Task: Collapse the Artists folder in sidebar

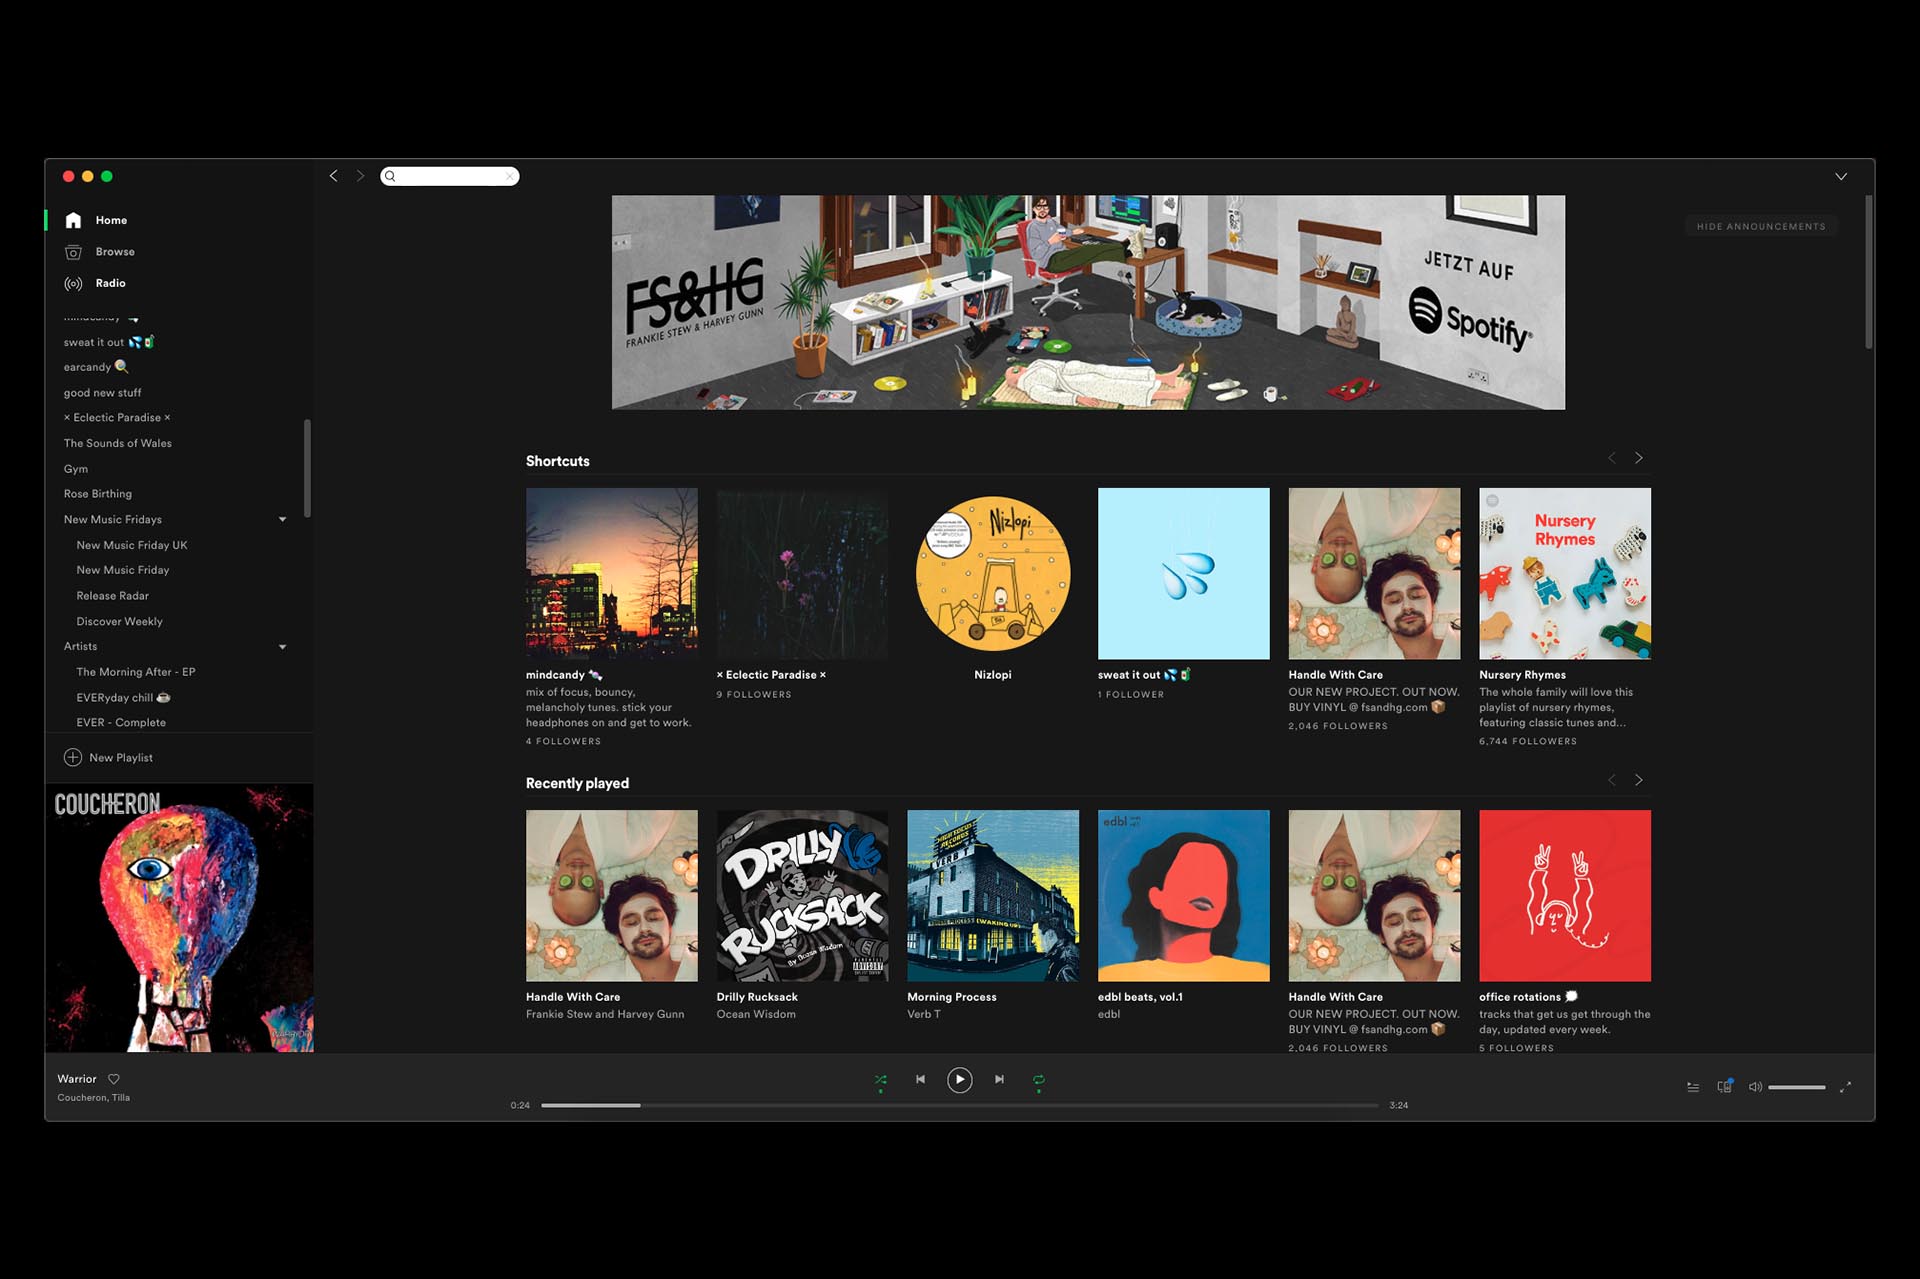Action: click(282, 647)
